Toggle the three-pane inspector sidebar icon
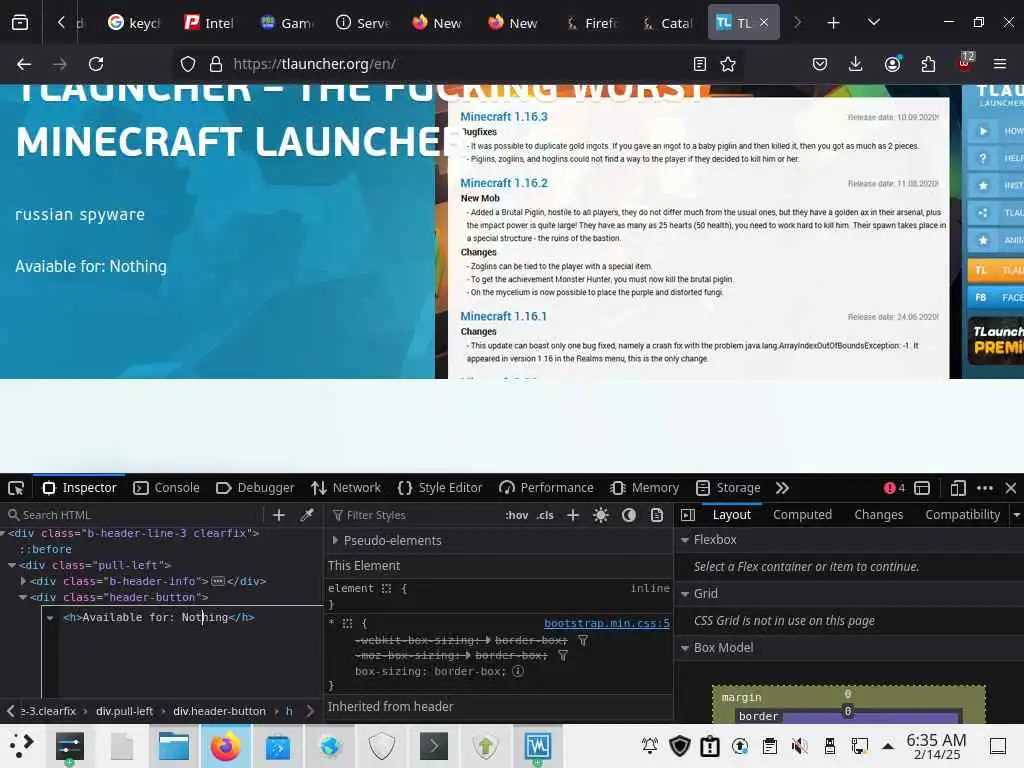Screen dimensions: 1024x768 688,515
